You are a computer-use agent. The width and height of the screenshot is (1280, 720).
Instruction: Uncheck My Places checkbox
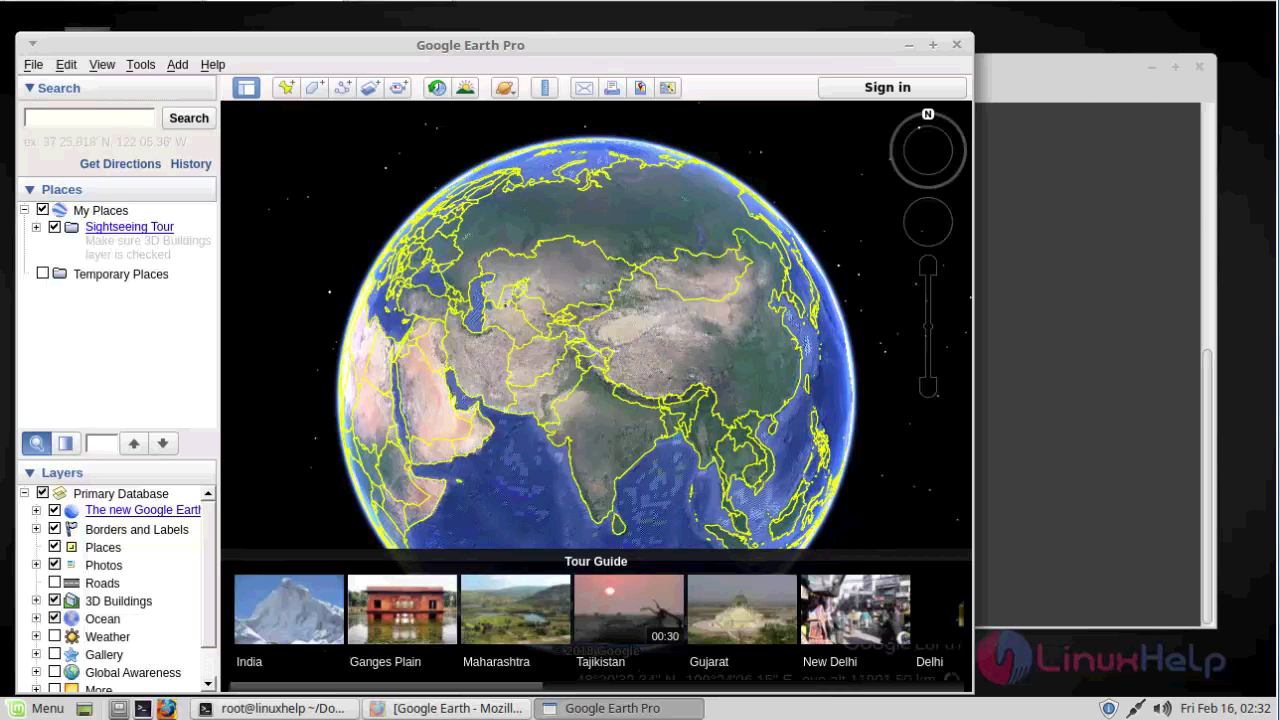[43, 210]
